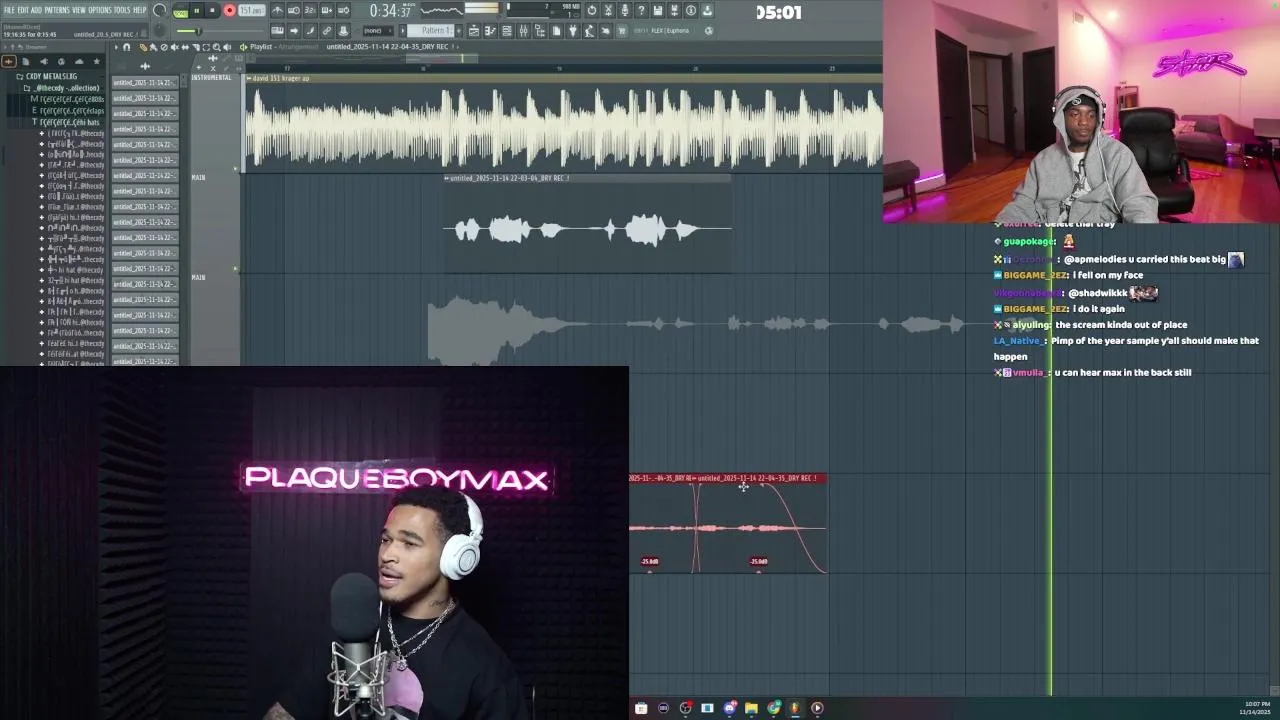Open the Piano roll view icon
The width and height of the screenshot is (1280, 720).
(x=490, y=31)
